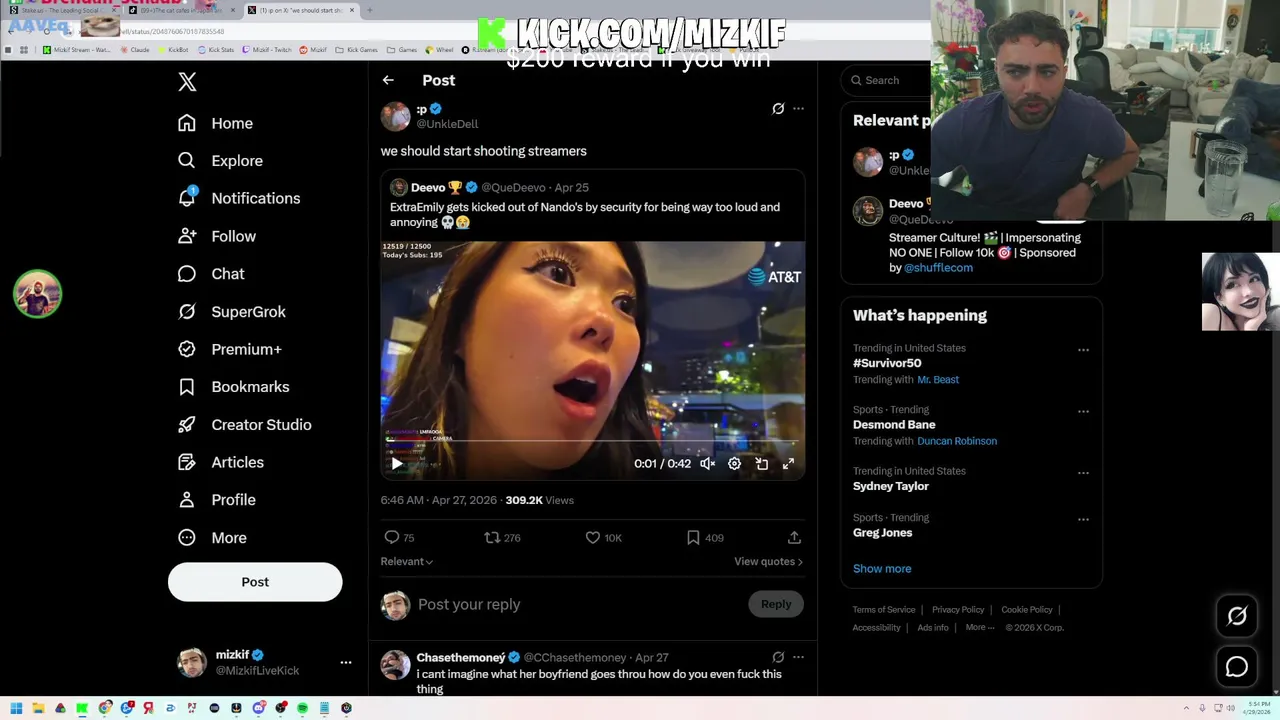Open the Kick Games bookmark folder
The height and width of the screenshot is (720, 1280).
(x=356, y=49)
